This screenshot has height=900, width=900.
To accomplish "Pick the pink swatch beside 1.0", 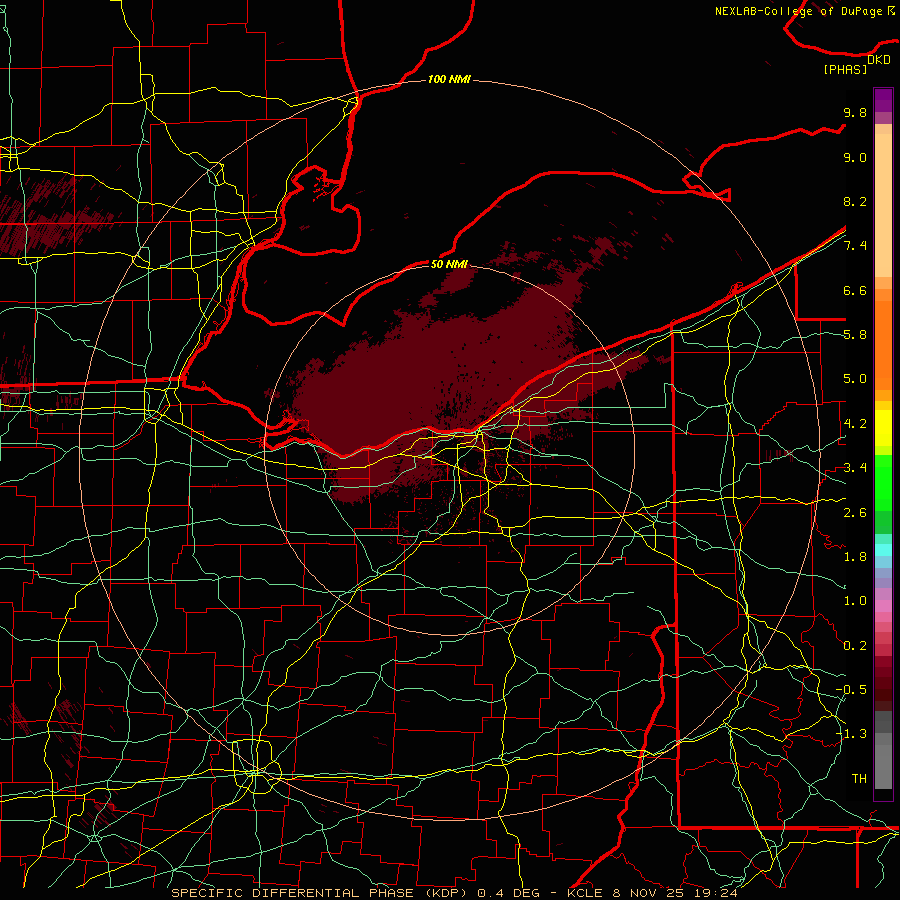I will (883, 606).
